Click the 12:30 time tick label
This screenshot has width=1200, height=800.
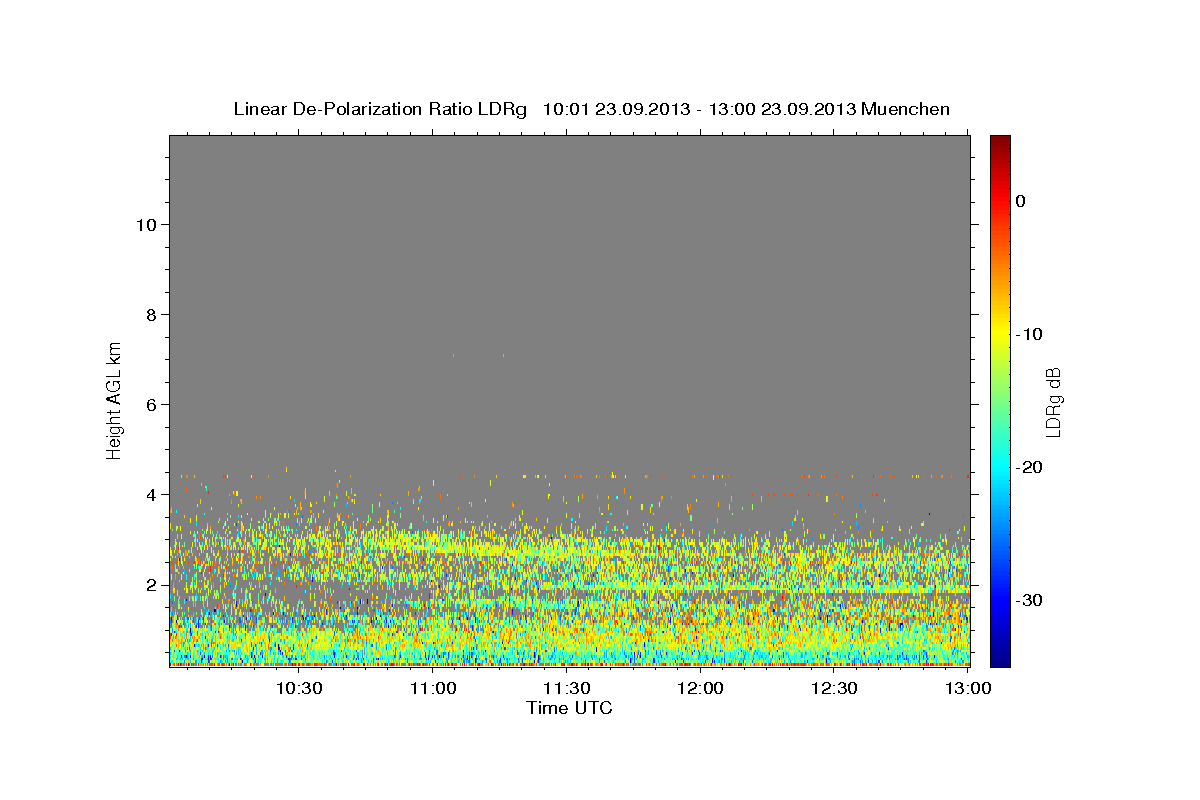(835, 688)
